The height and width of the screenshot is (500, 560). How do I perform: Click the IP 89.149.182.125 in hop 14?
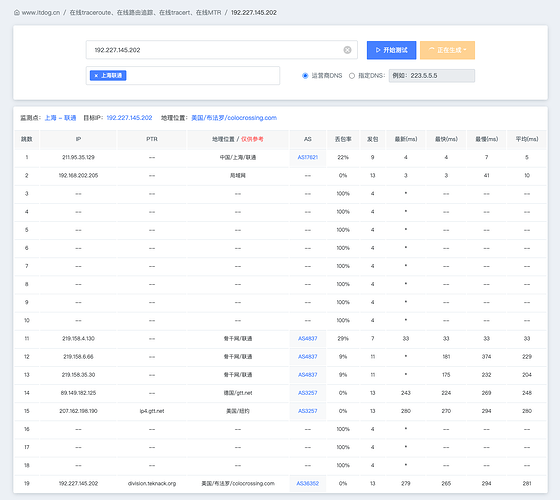point(78,393)
